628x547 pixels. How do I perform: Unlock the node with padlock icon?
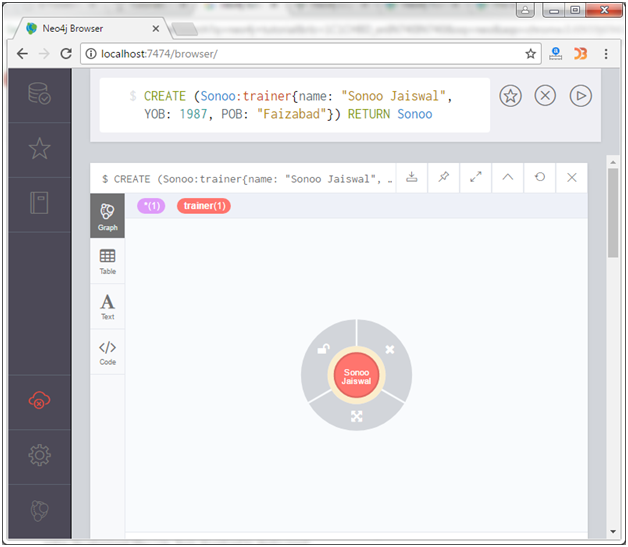coord(323,349)
